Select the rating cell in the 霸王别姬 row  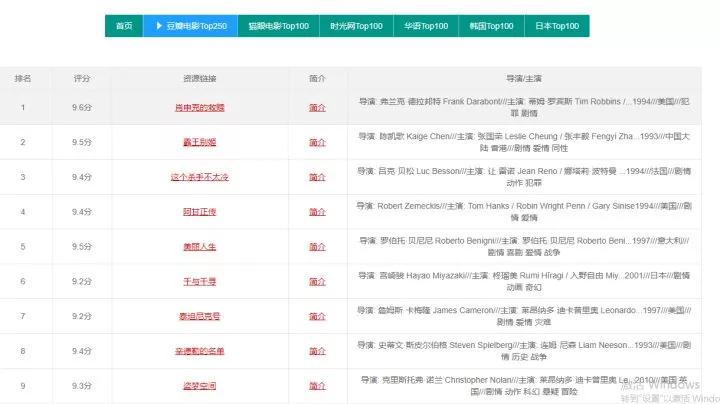(x=82, y=142)
